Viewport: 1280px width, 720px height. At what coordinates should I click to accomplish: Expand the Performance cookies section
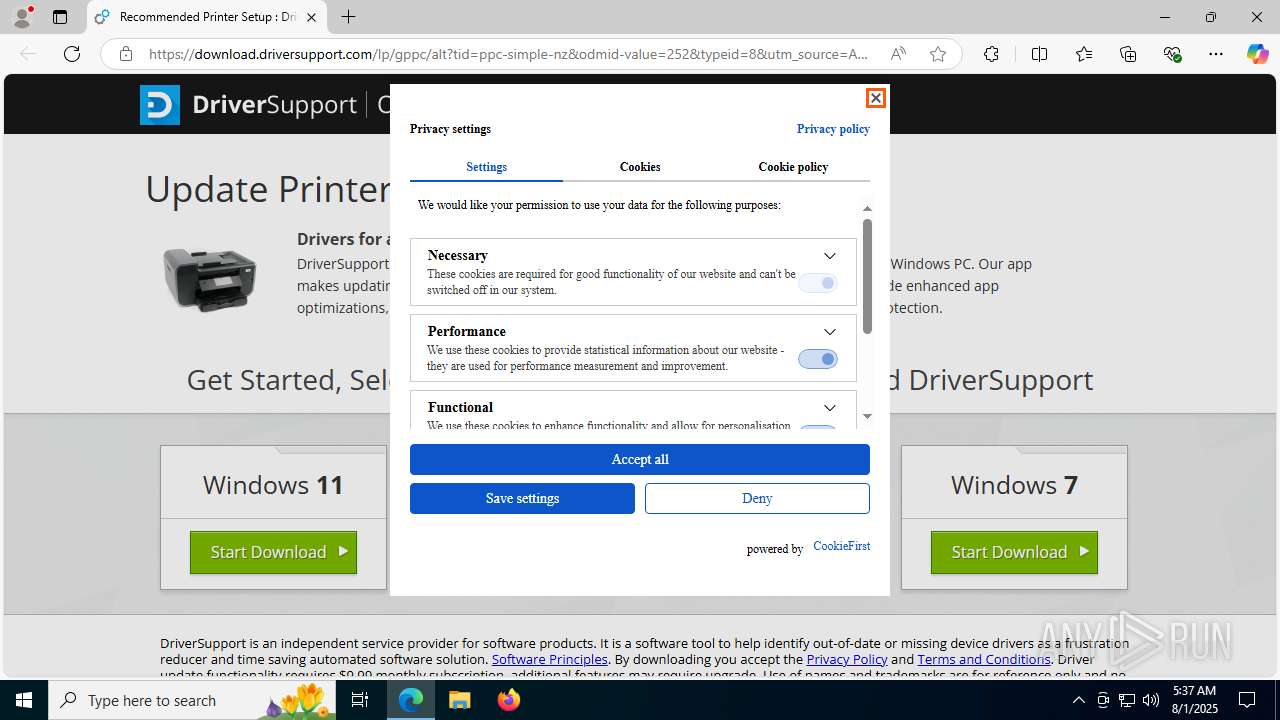pos(829,332)
